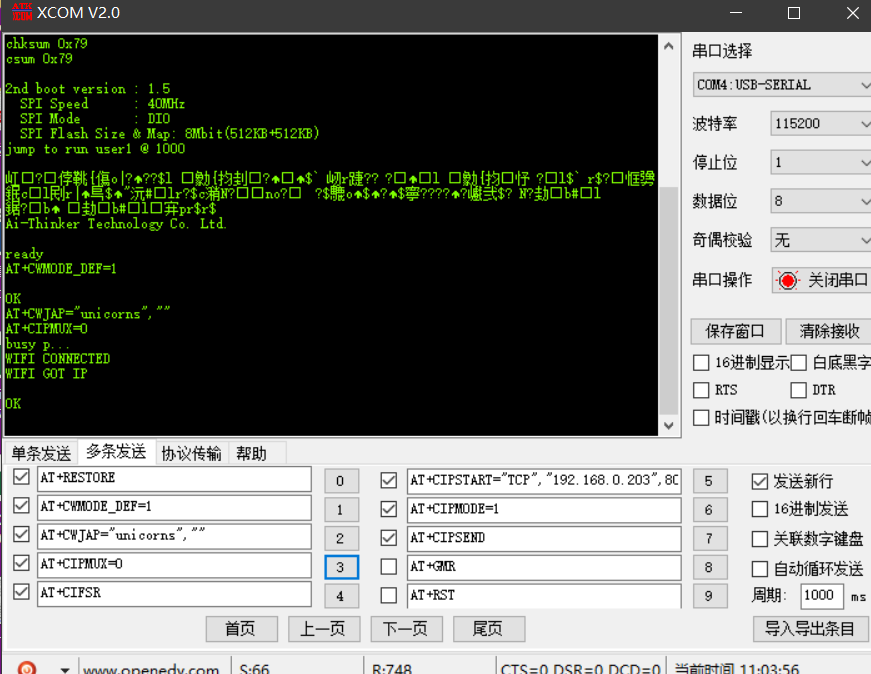
Task: Click send button 9
Action: 709,596
